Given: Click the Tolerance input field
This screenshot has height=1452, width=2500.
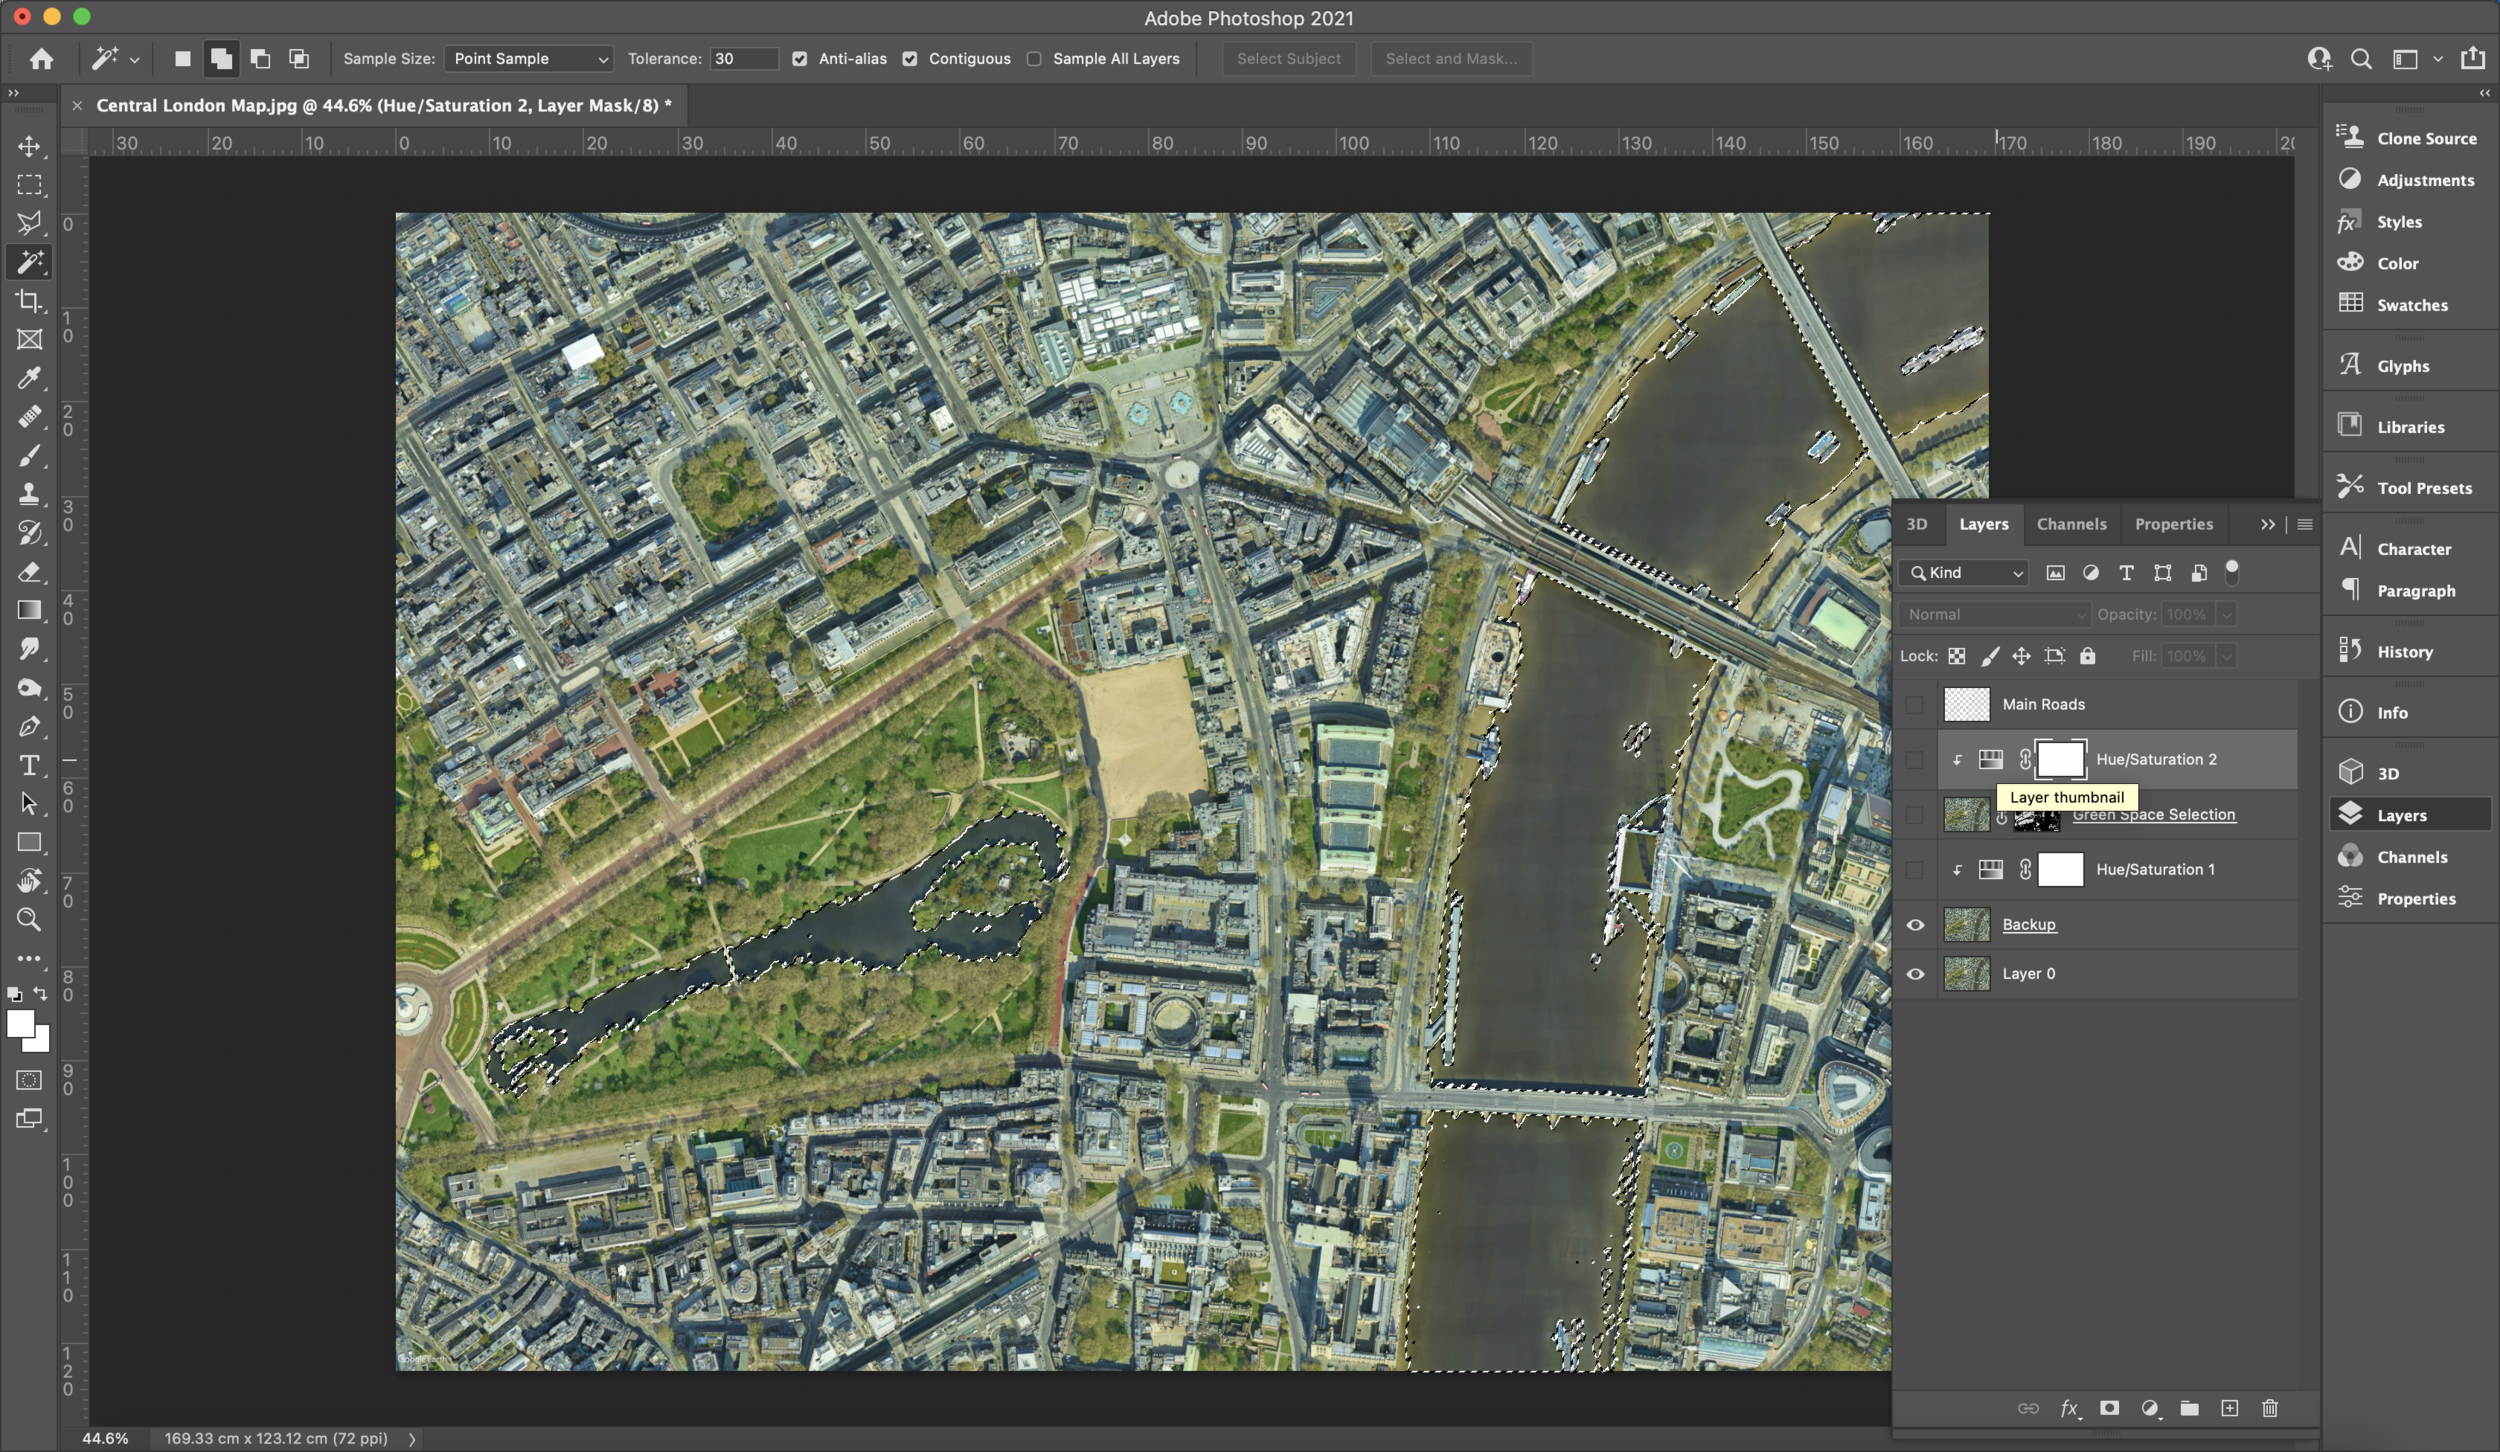Looking at the screenshot, I should [743, 59].
